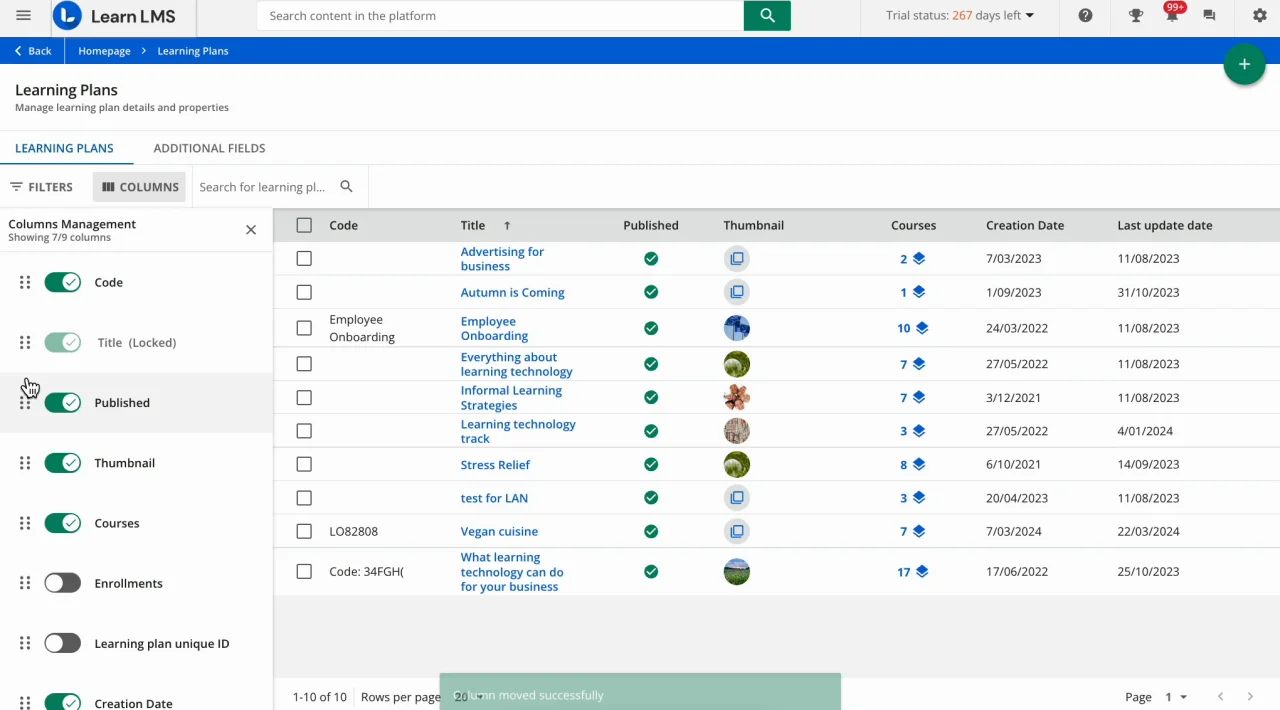Open the FILTERS panel
This screenshot has height=710, width=1280.
tap(41, 187)
